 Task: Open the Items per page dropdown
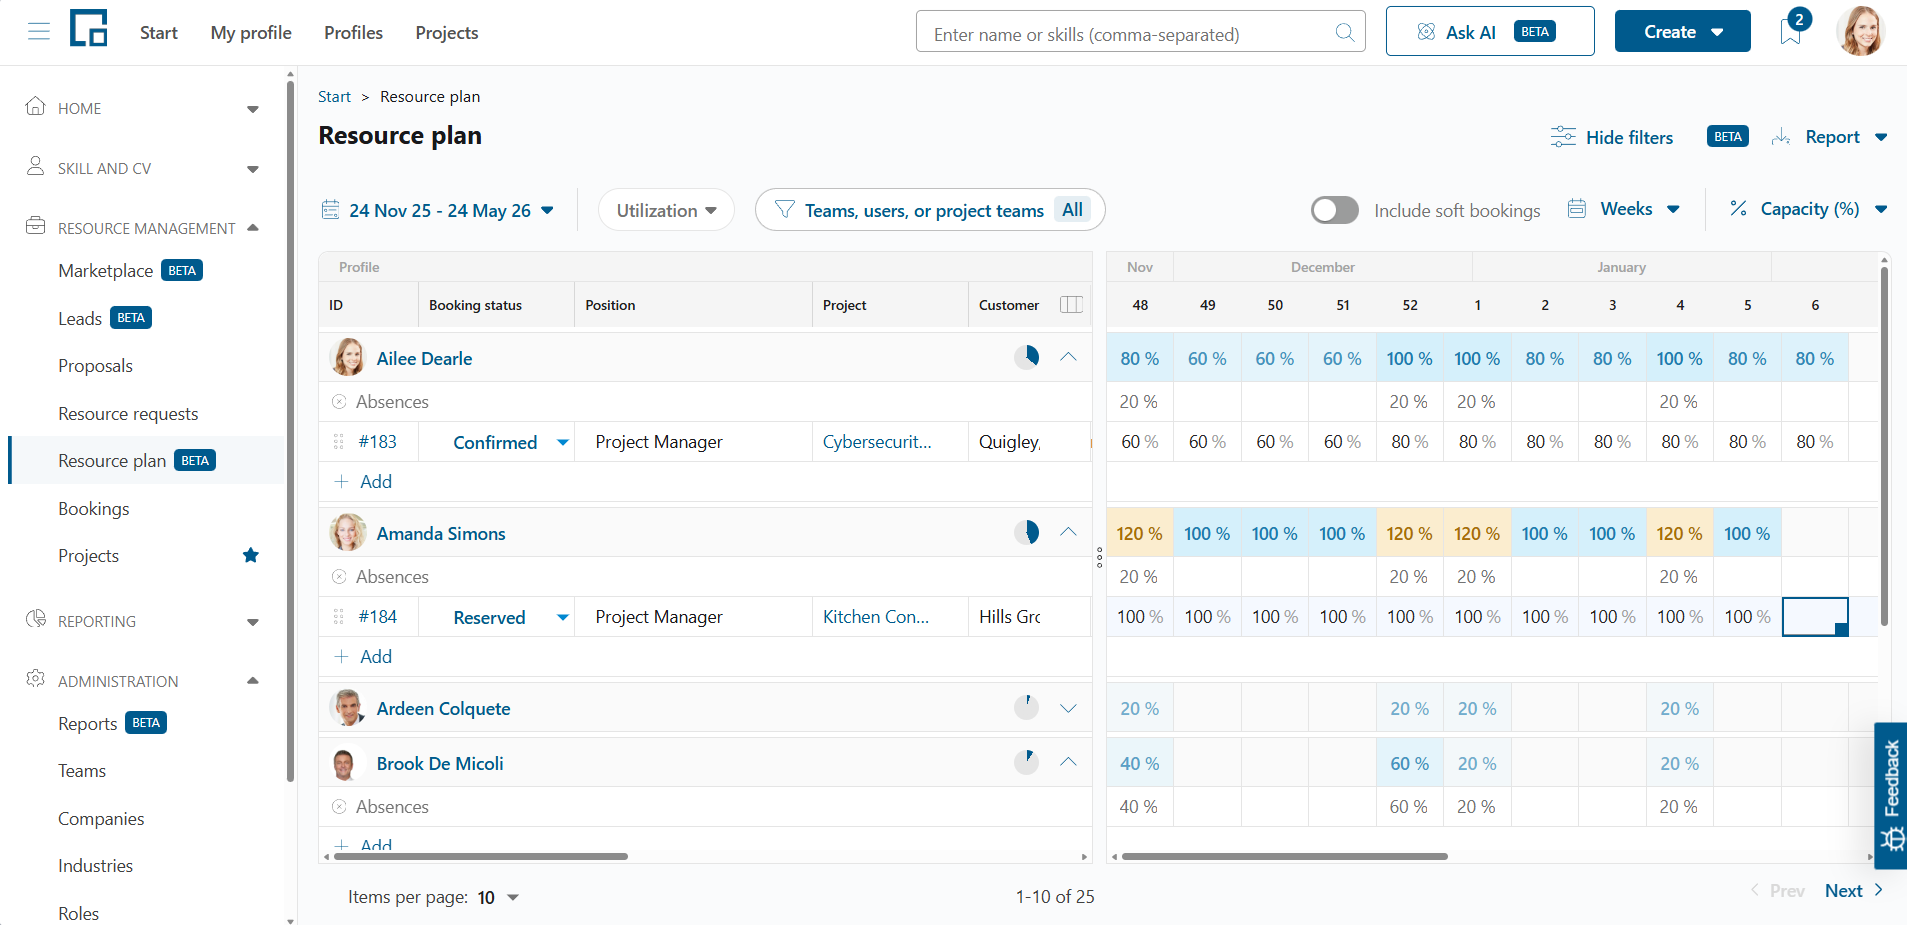(498, 897)
